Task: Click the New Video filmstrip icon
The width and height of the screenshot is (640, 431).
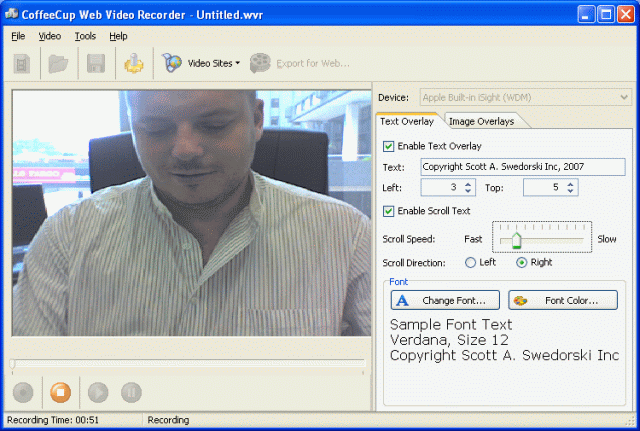Action: [x=24, y=64]
